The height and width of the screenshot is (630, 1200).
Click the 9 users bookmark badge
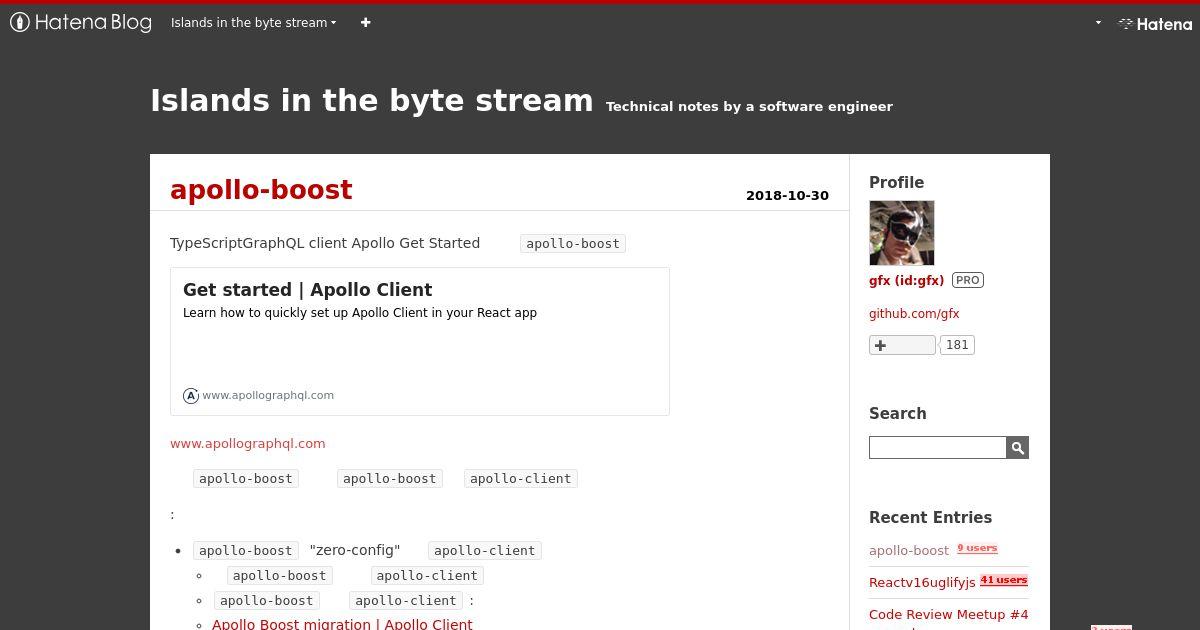(977, 548)
